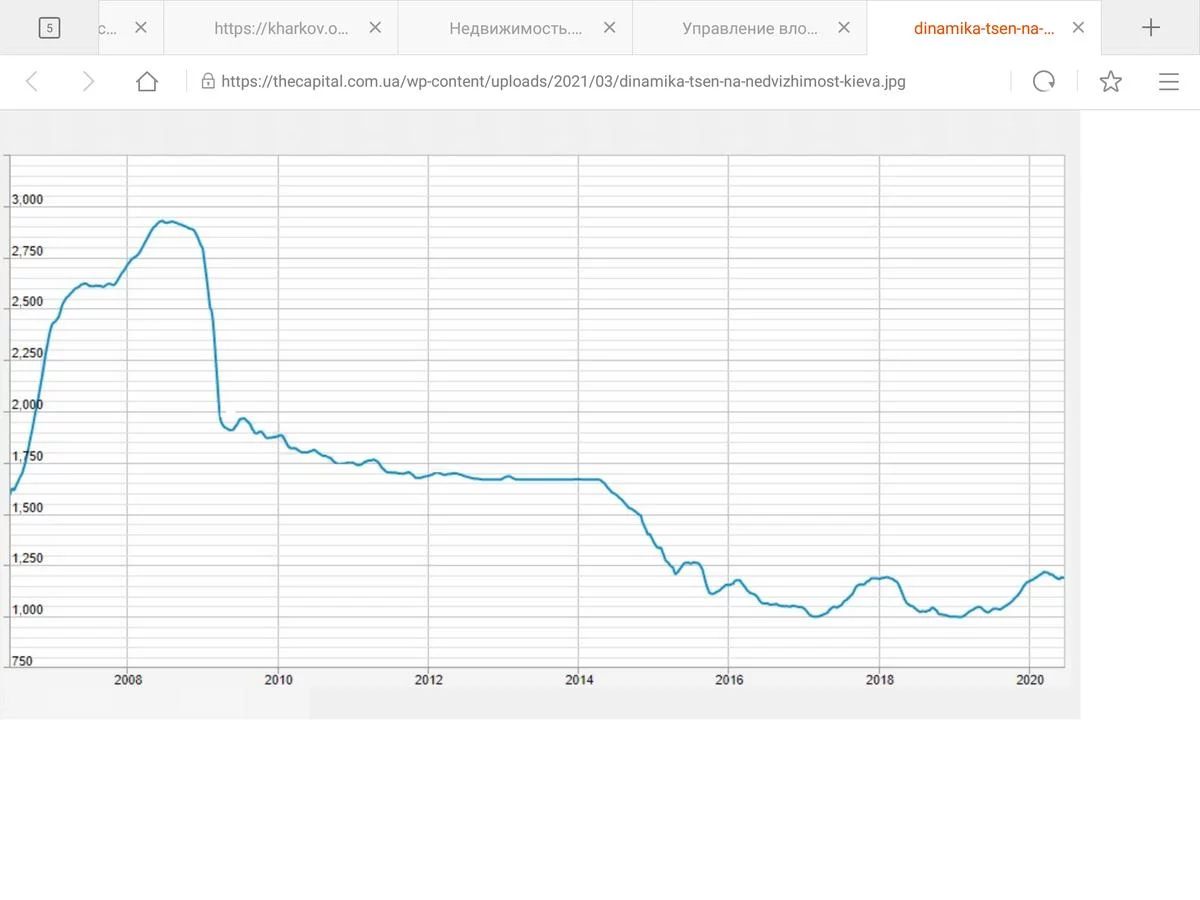Close the partially visible first tab
Image resolution: width=1200 pixels, height=900 pixels.
[x=141, y=28]
